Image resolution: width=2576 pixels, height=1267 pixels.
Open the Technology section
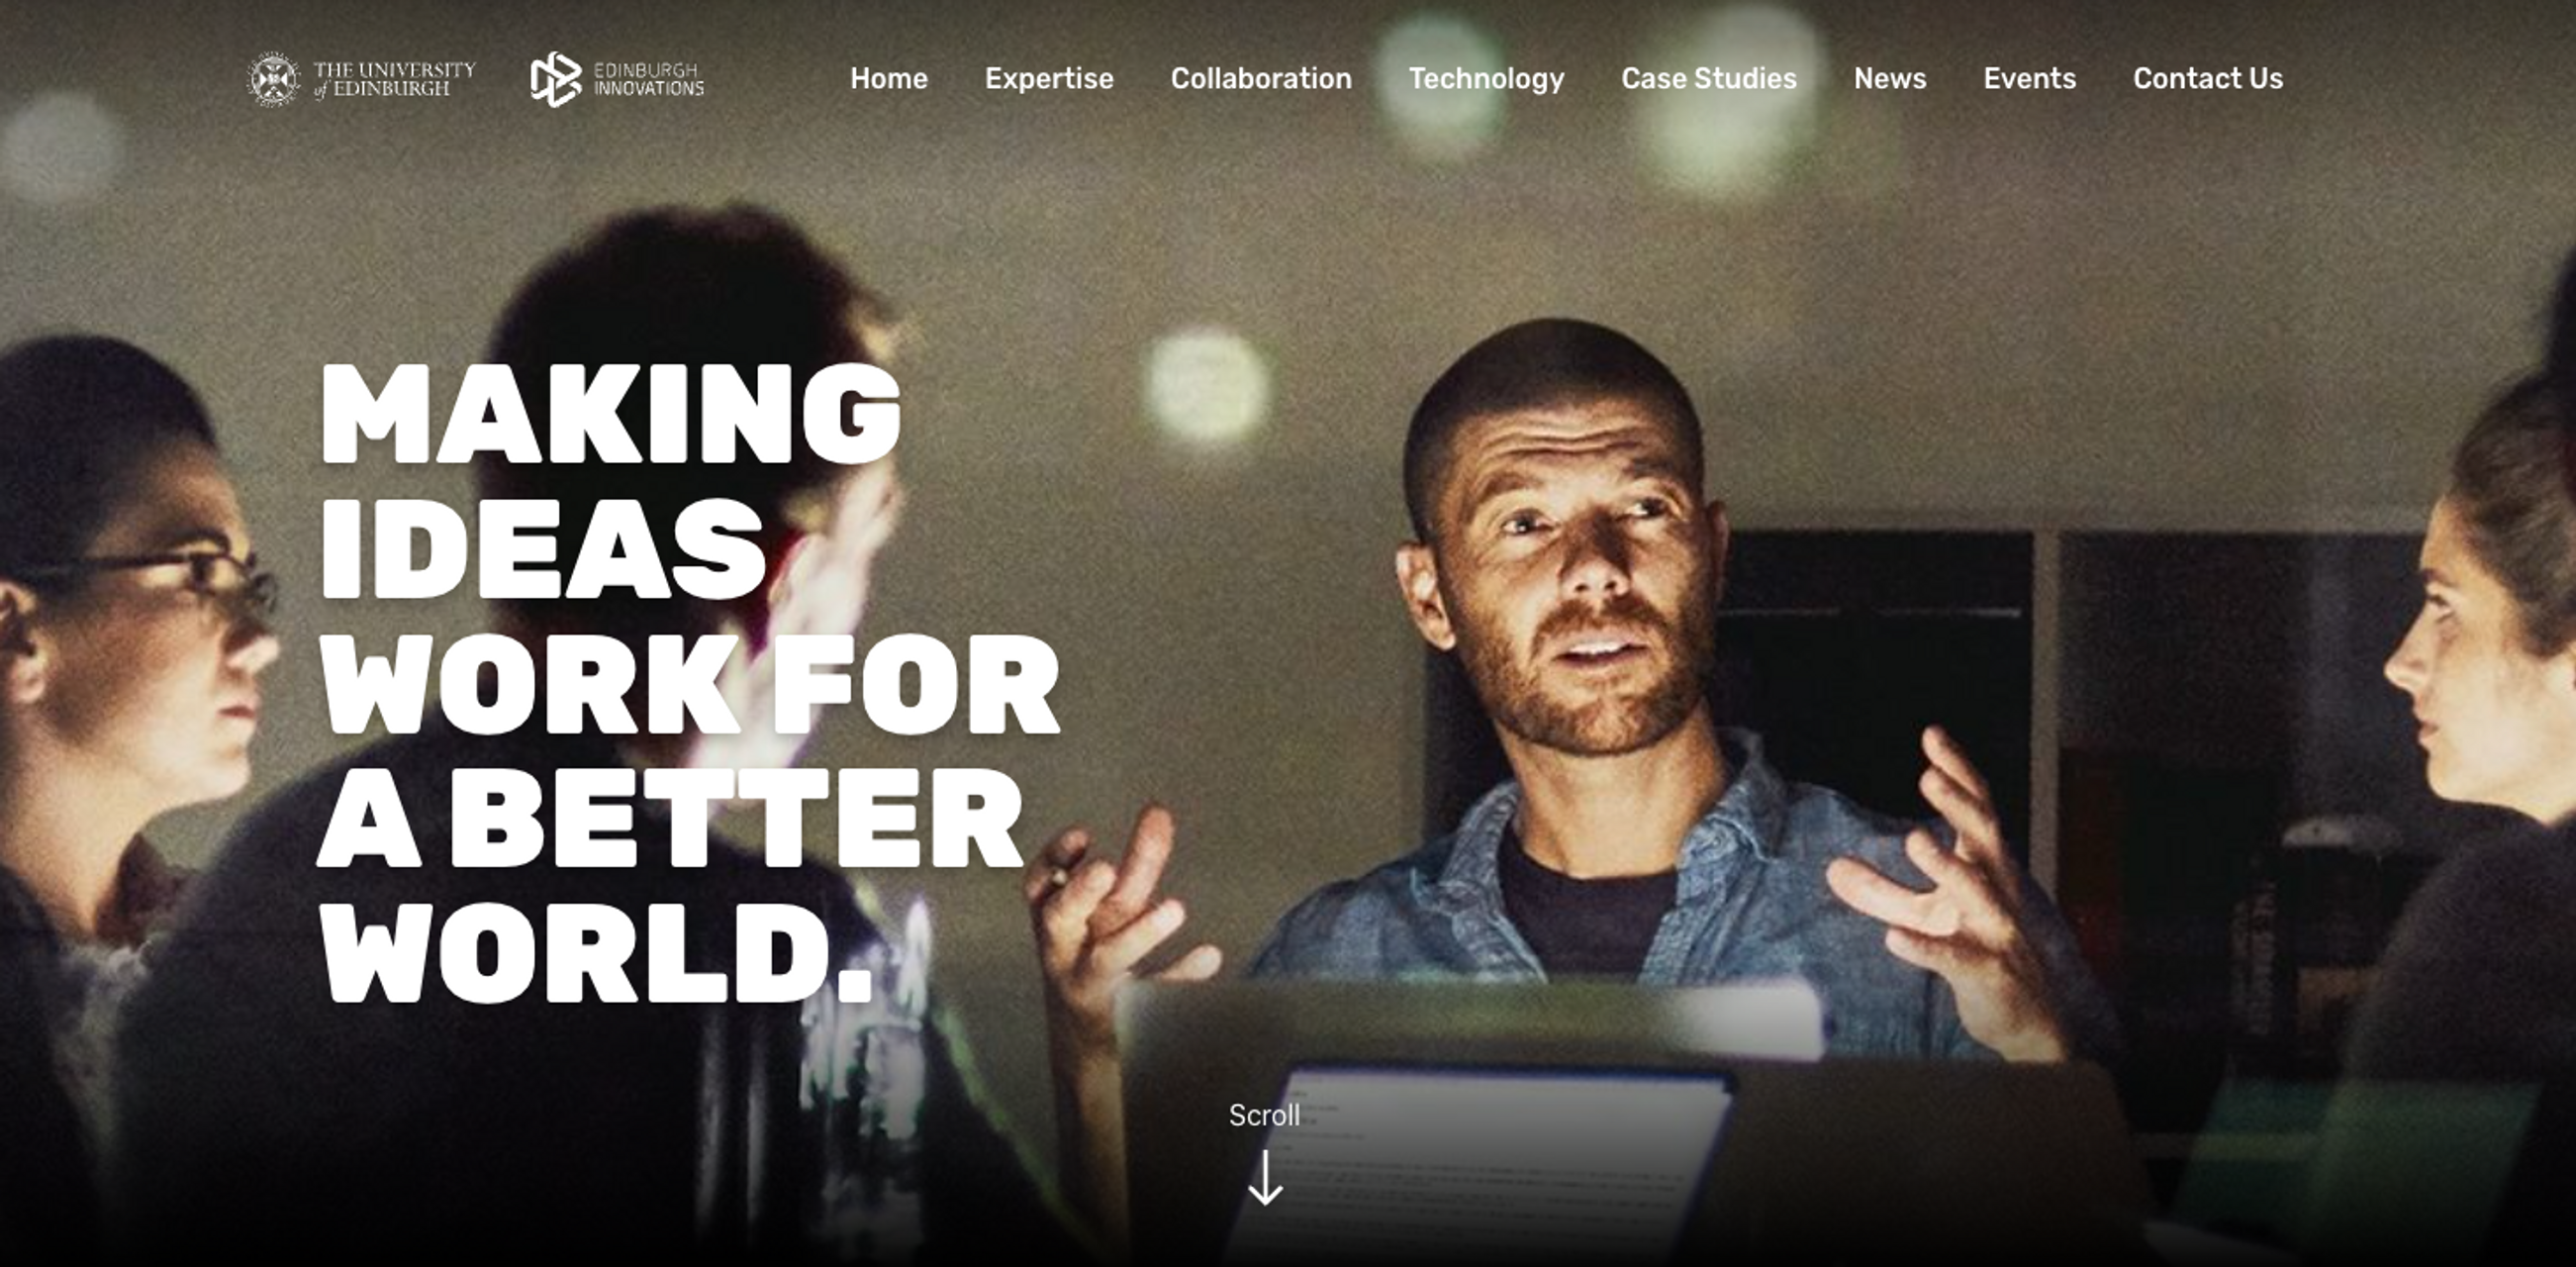[1487, 78]
